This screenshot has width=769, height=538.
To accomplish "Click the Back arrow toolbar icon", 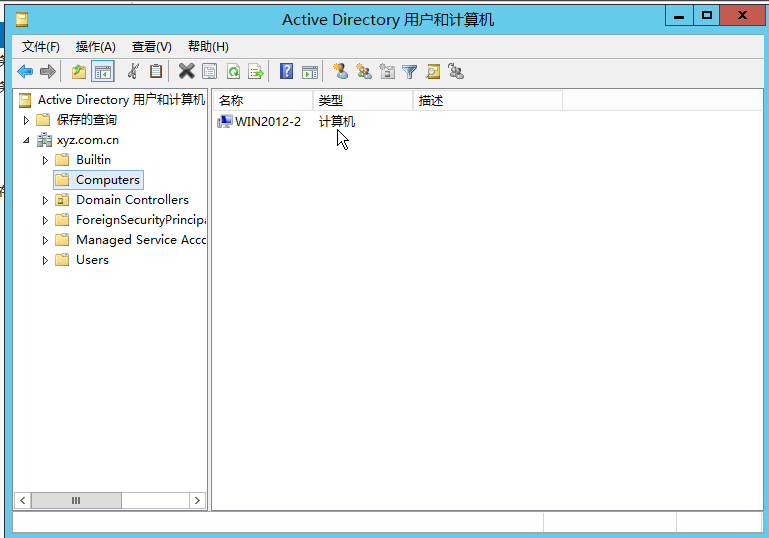I will pos(25,72).
